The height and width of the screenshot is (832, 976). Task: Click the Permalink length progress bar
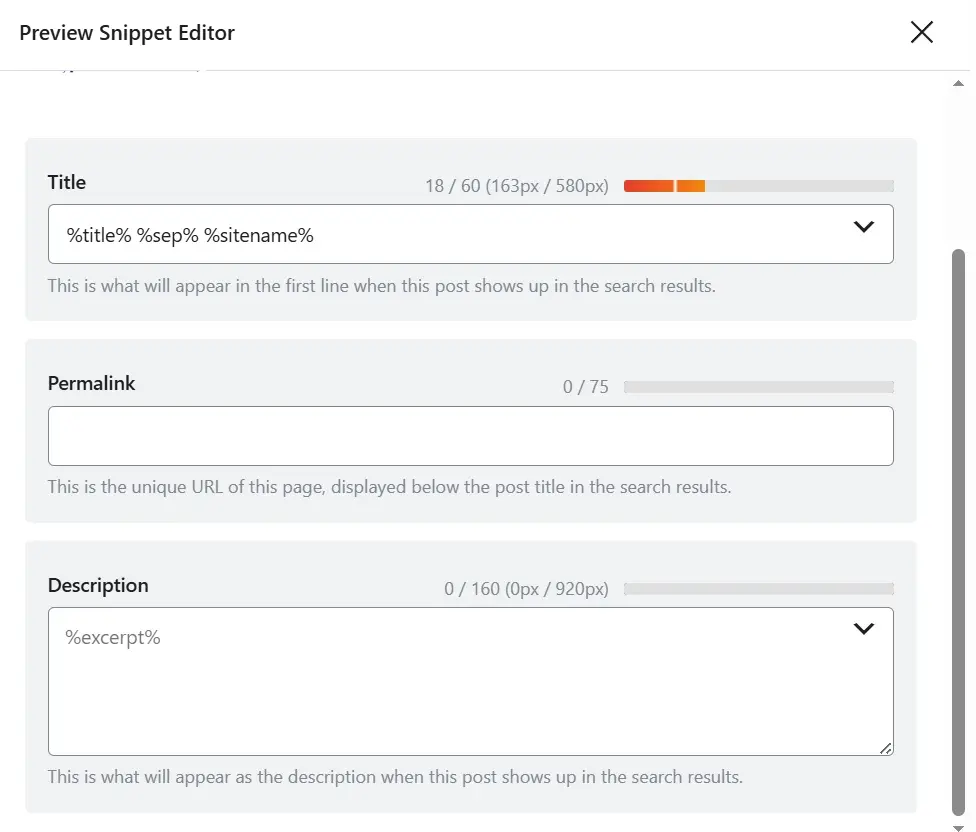[758, 387]
